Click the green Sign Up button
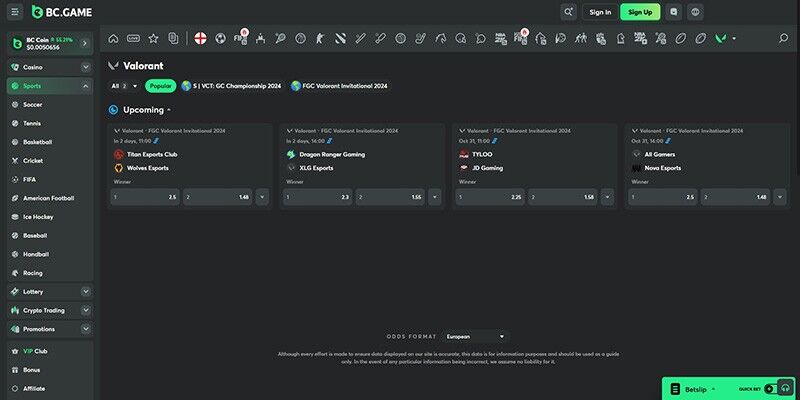Viewport: 800px width, 400px height. point(640,12)
